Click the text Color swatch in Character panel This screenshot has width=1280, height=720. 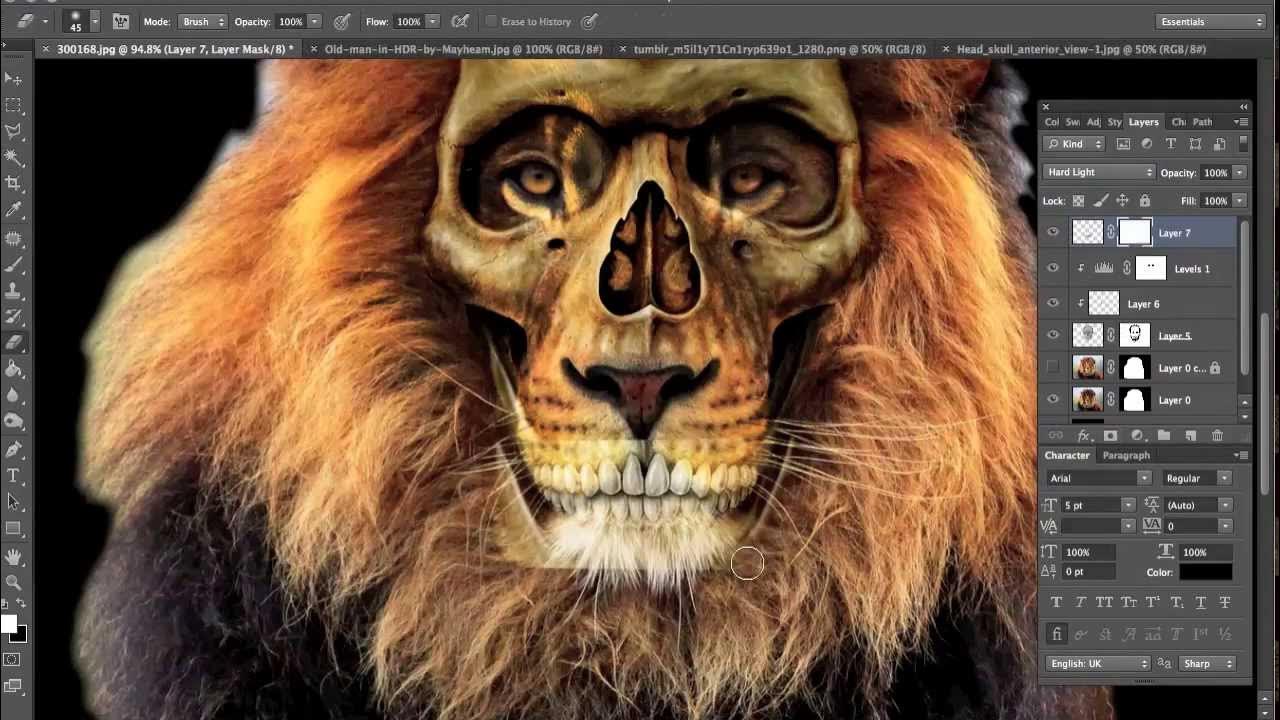tap(1205, 572)
